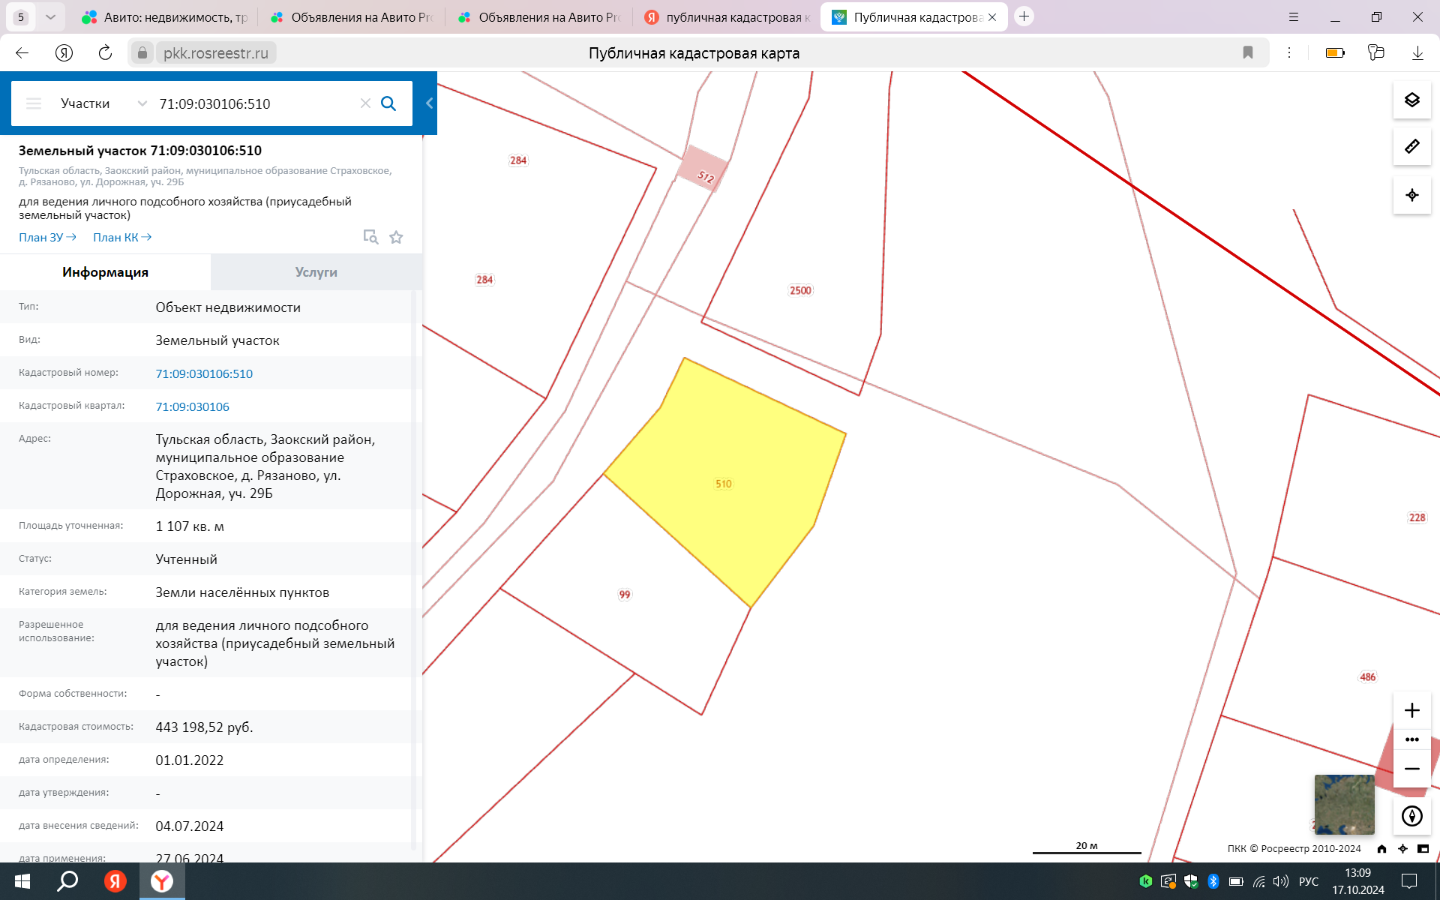The width and height of the screenshot is (1440, 900).
Task: Open Yandex Browser in taskbar
Action: pos(162,881)
